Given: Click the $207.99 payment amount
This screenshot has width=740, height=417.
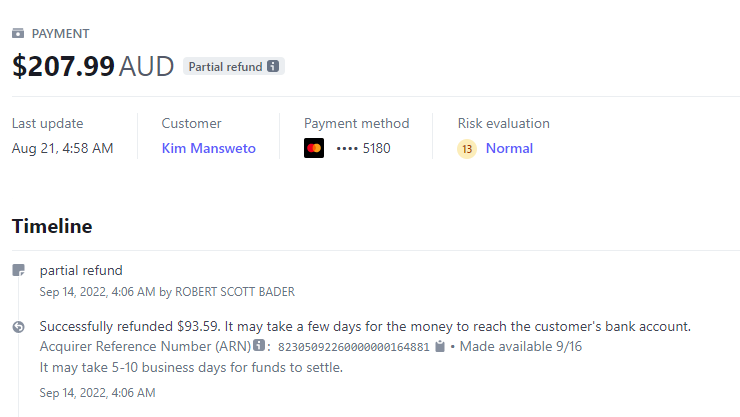Looking at the screenshot, I should tap(63, 67).
